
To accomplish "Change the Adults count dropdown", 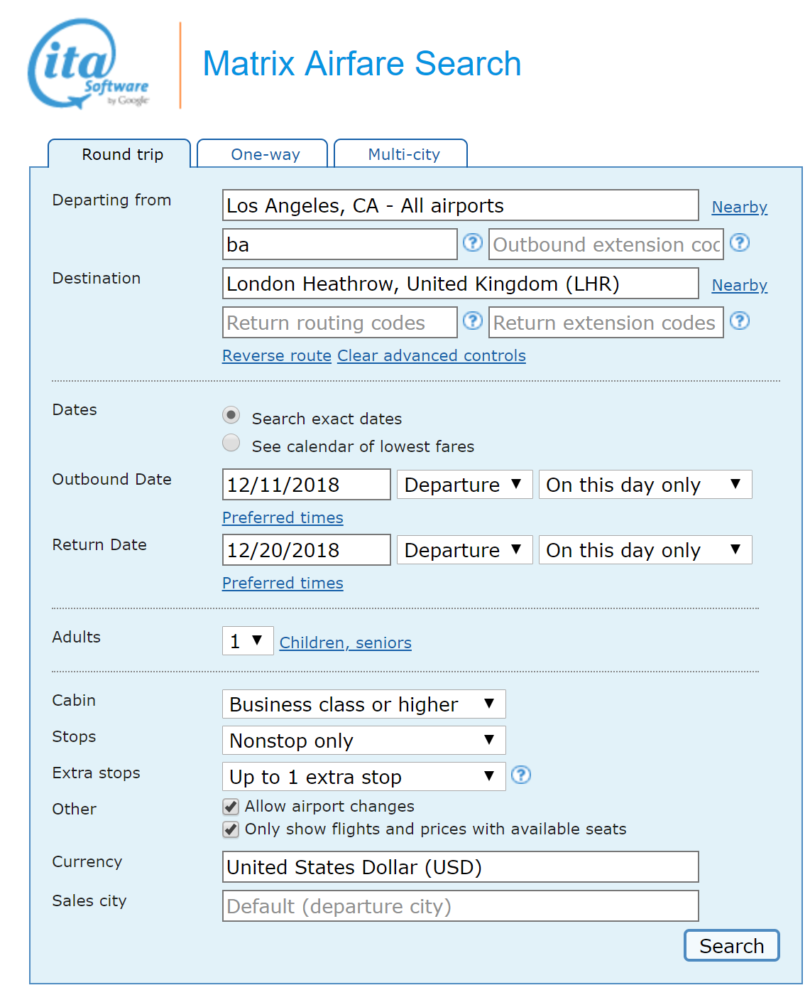I will 247,640.
